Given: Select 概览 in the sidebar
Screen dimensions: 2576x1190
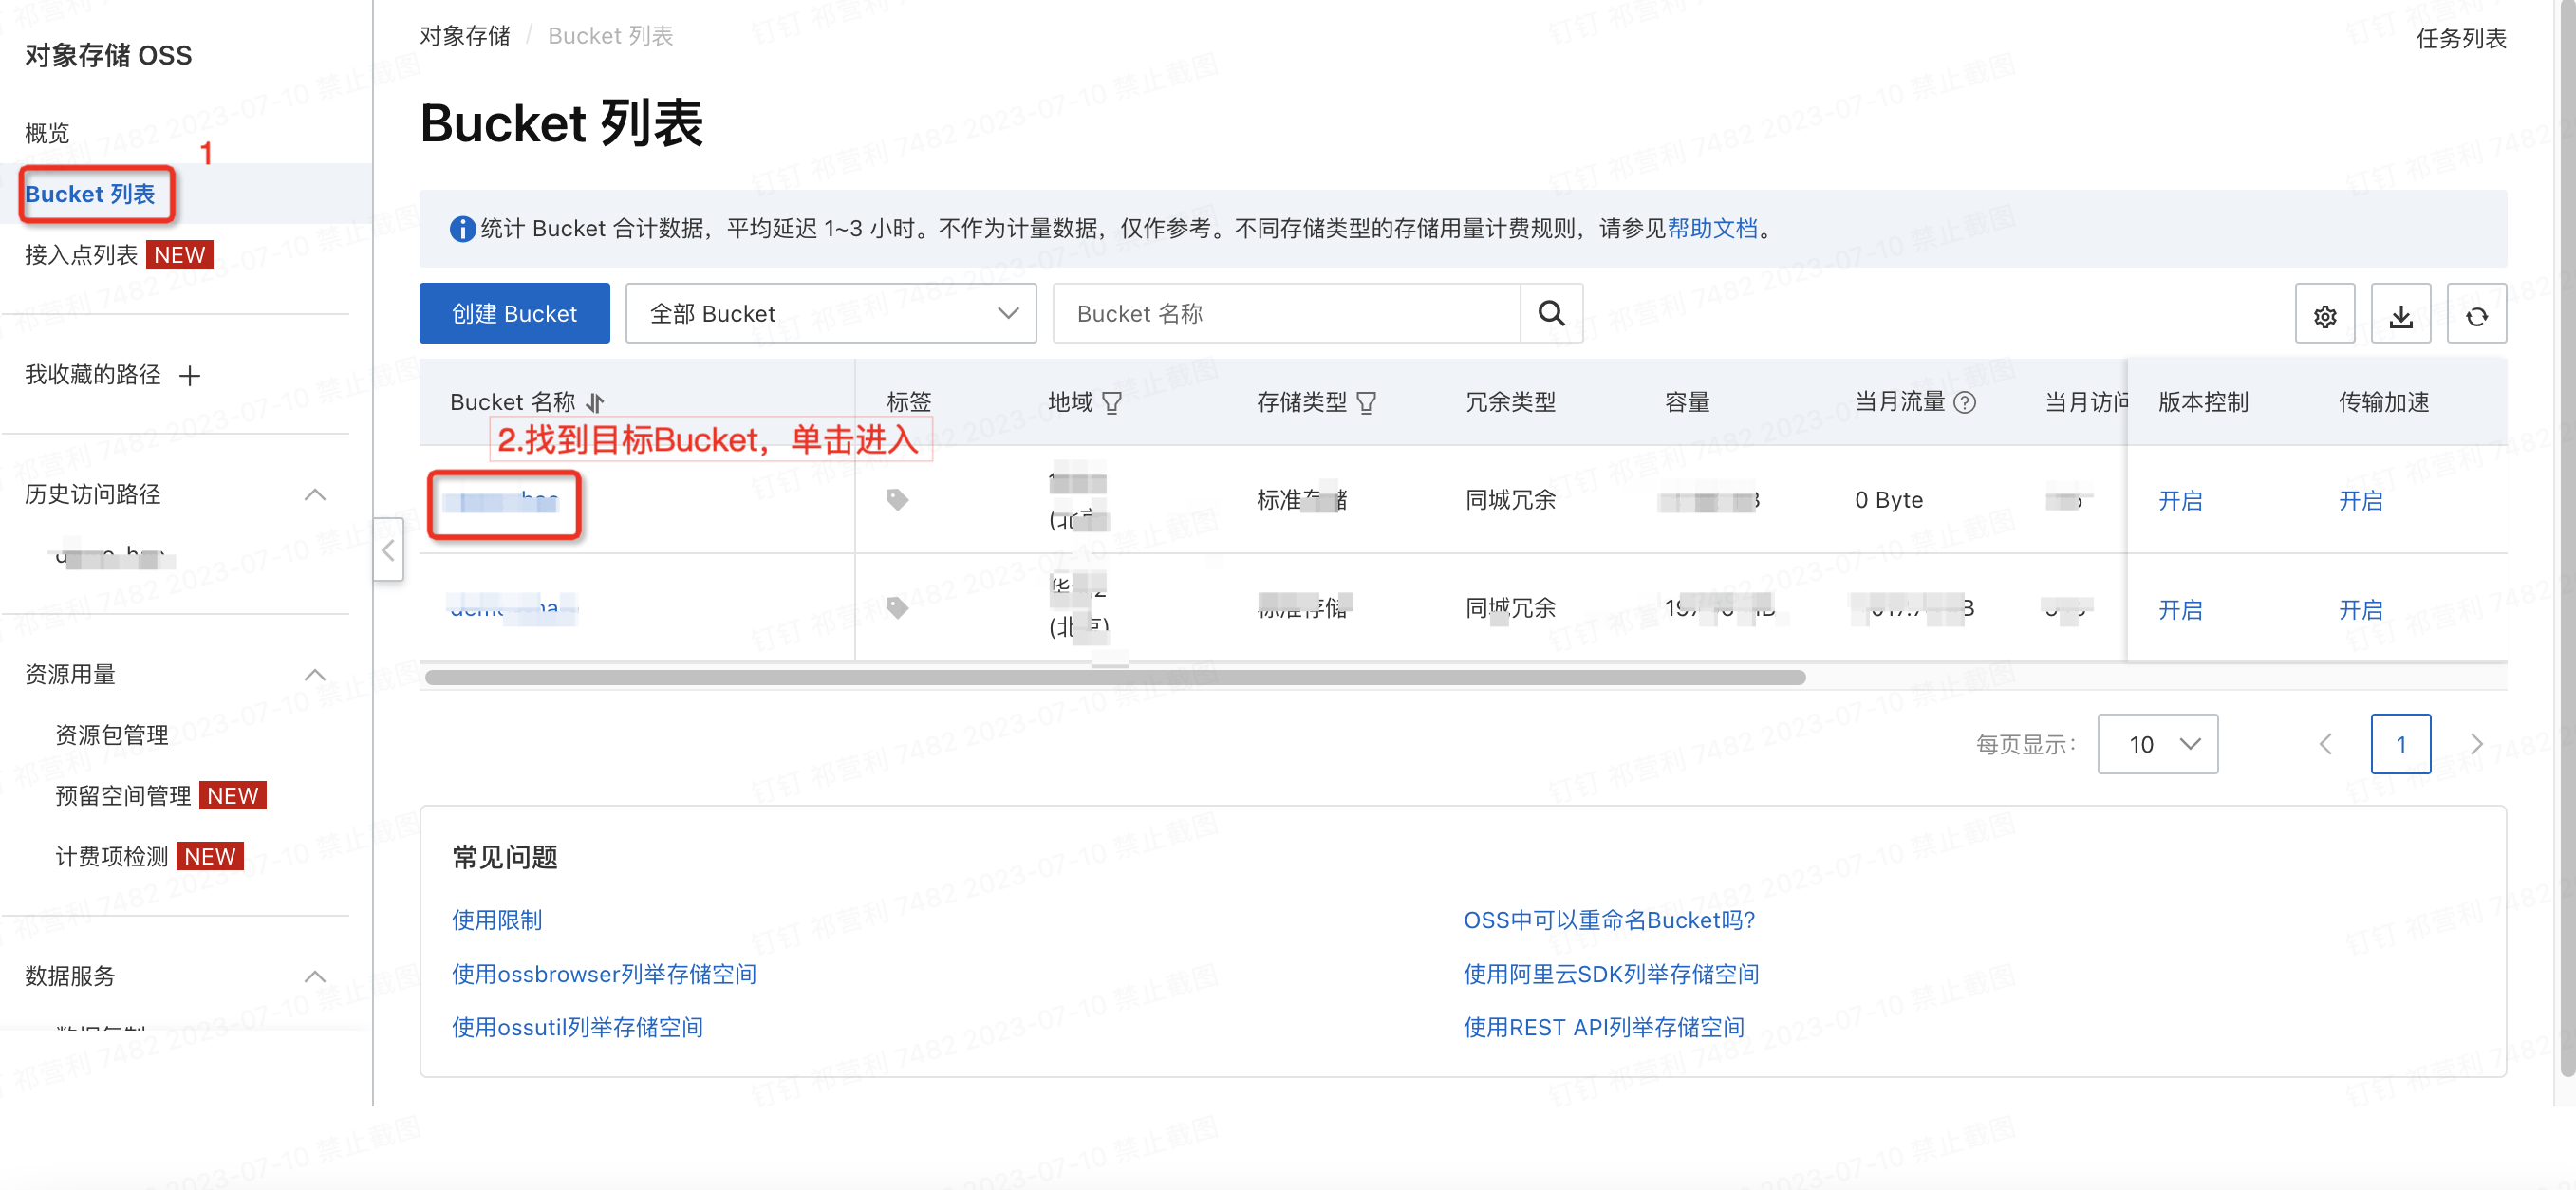Looking at the screenshot, I should coord(47,133).
